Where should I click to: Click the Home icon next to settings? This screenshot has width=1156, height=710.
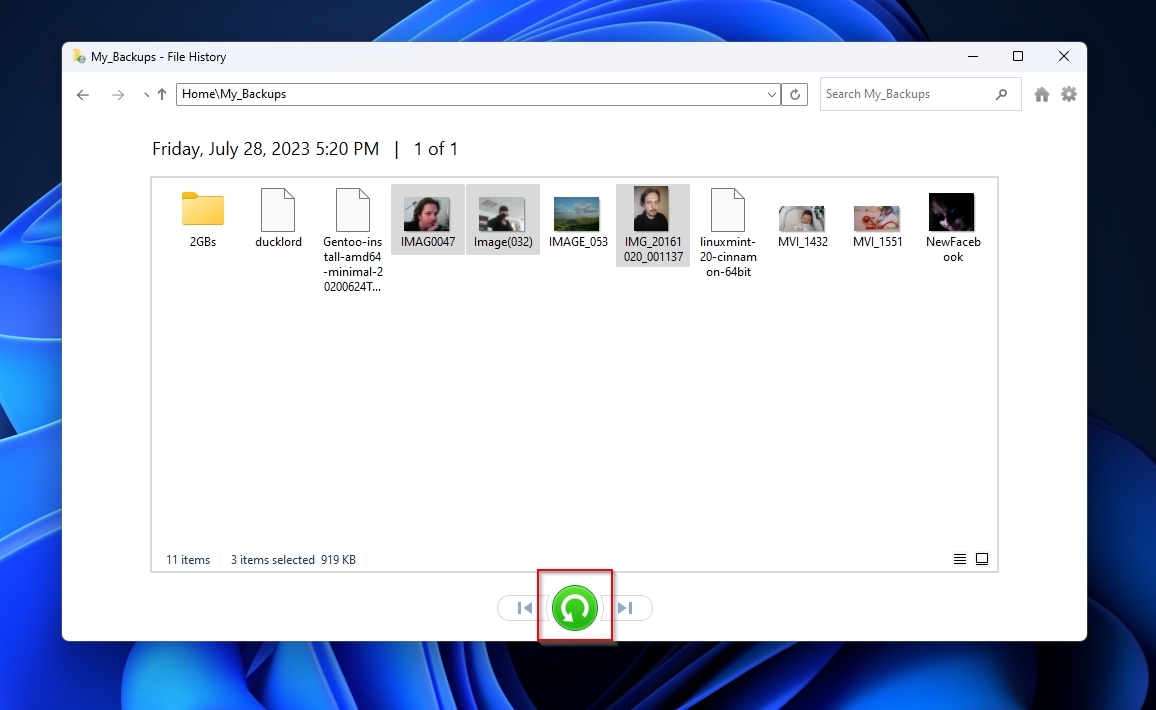[1040, 93]
